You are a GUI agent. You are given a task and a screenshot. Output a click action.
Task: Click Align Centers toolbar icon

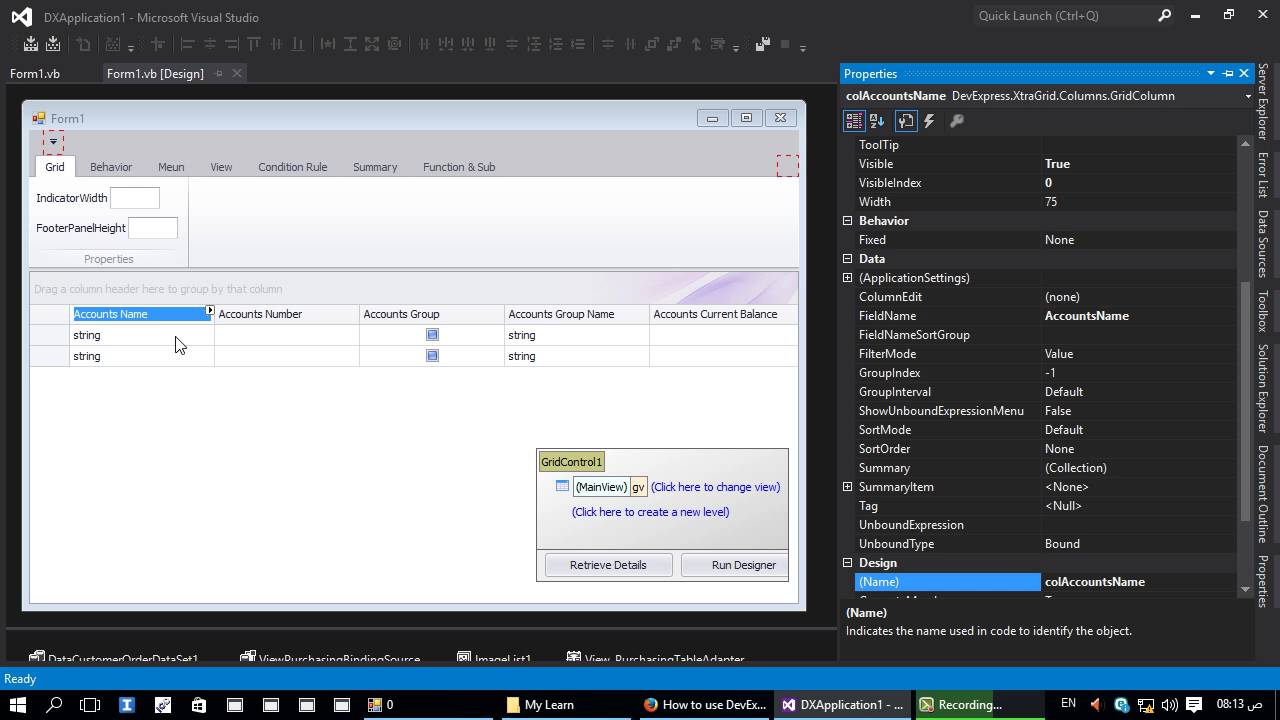click(210, 44)
